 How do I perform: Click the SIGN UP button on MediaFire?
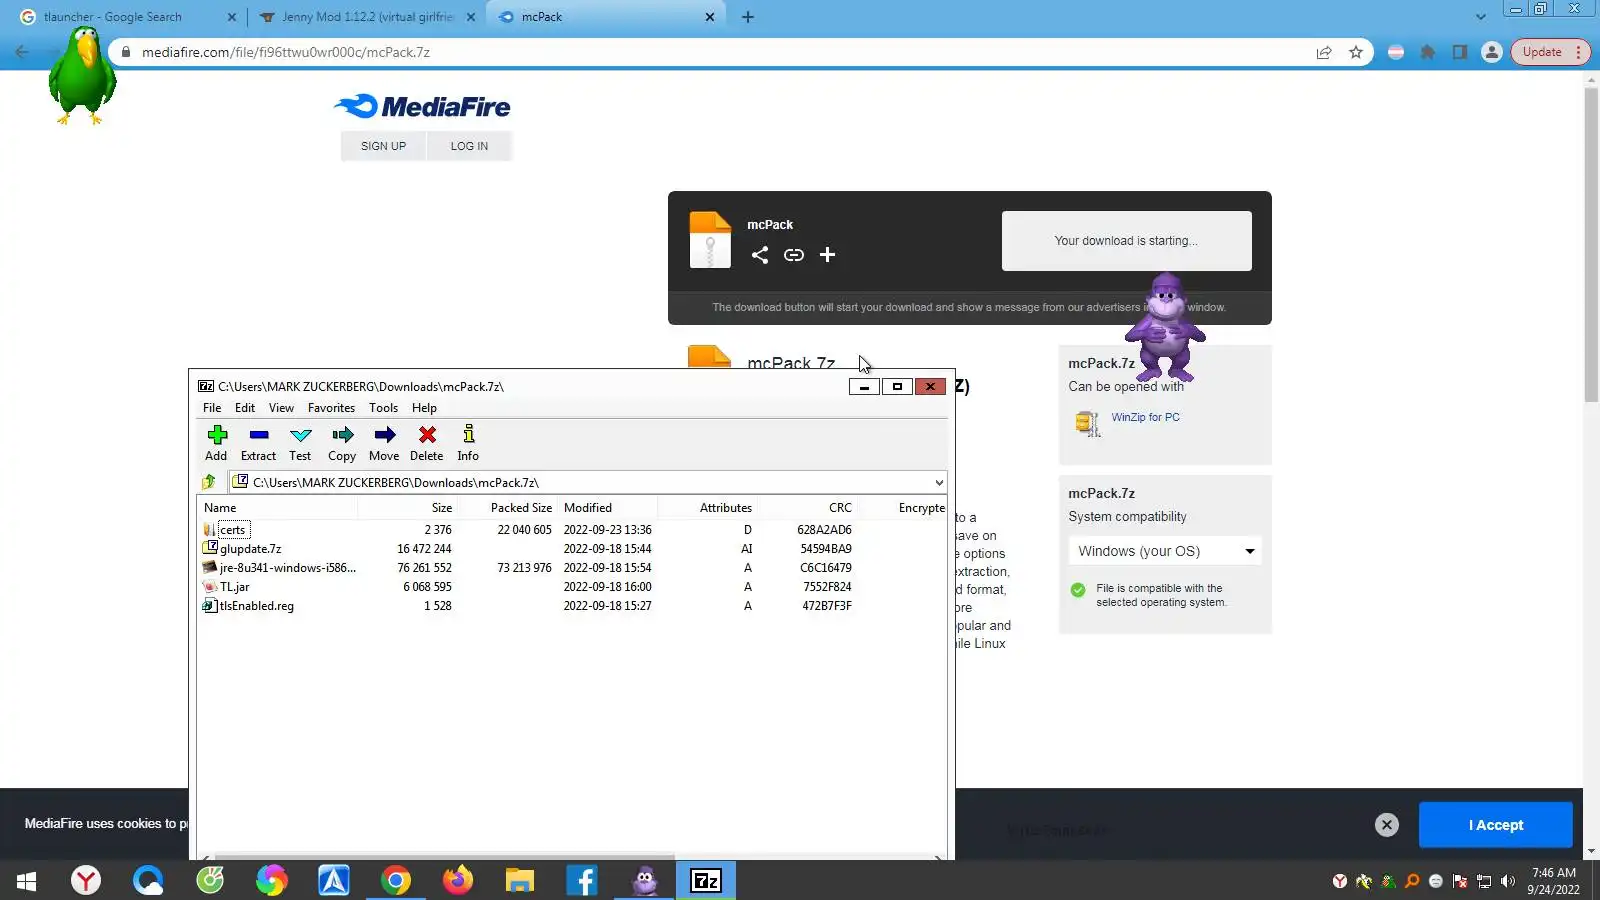pyautogui.click(x=383, y=146)
